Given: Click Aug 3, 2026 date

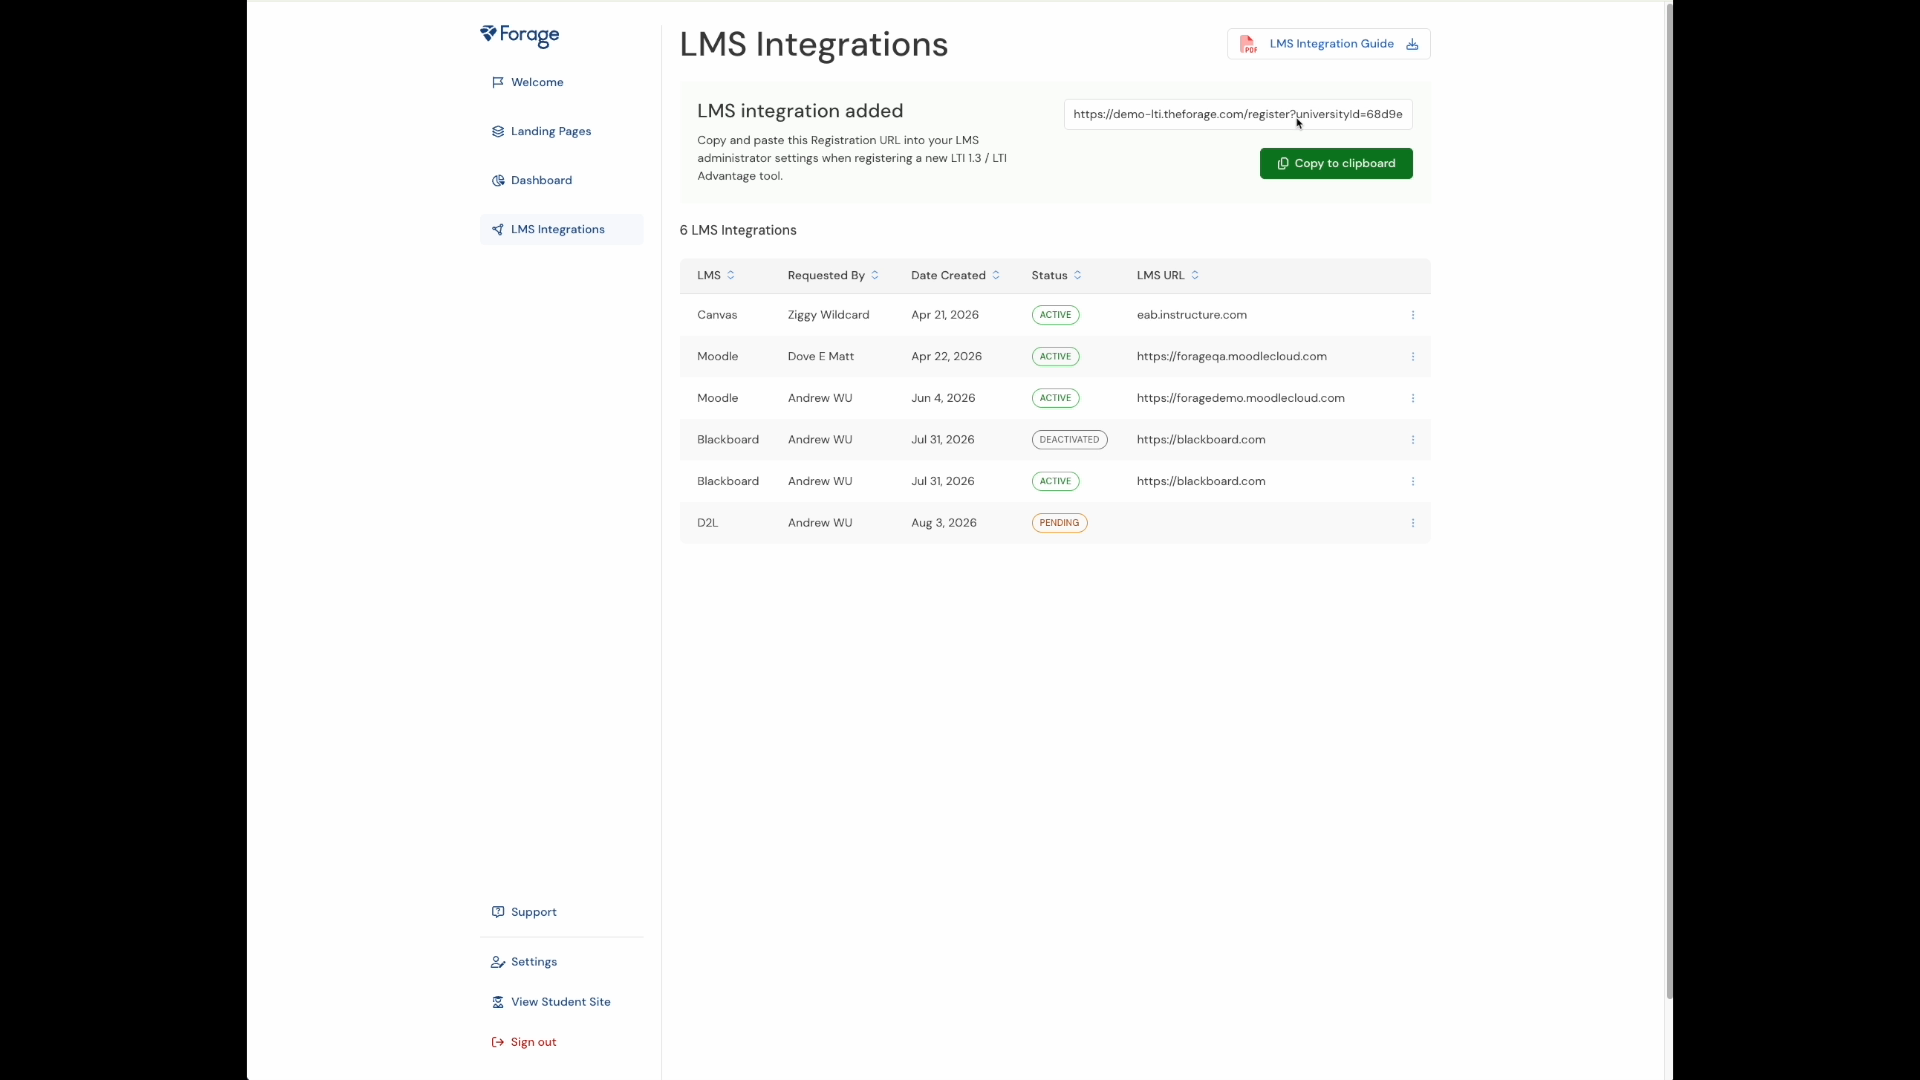Looking at the screenshot, I should tap(943, 523).
